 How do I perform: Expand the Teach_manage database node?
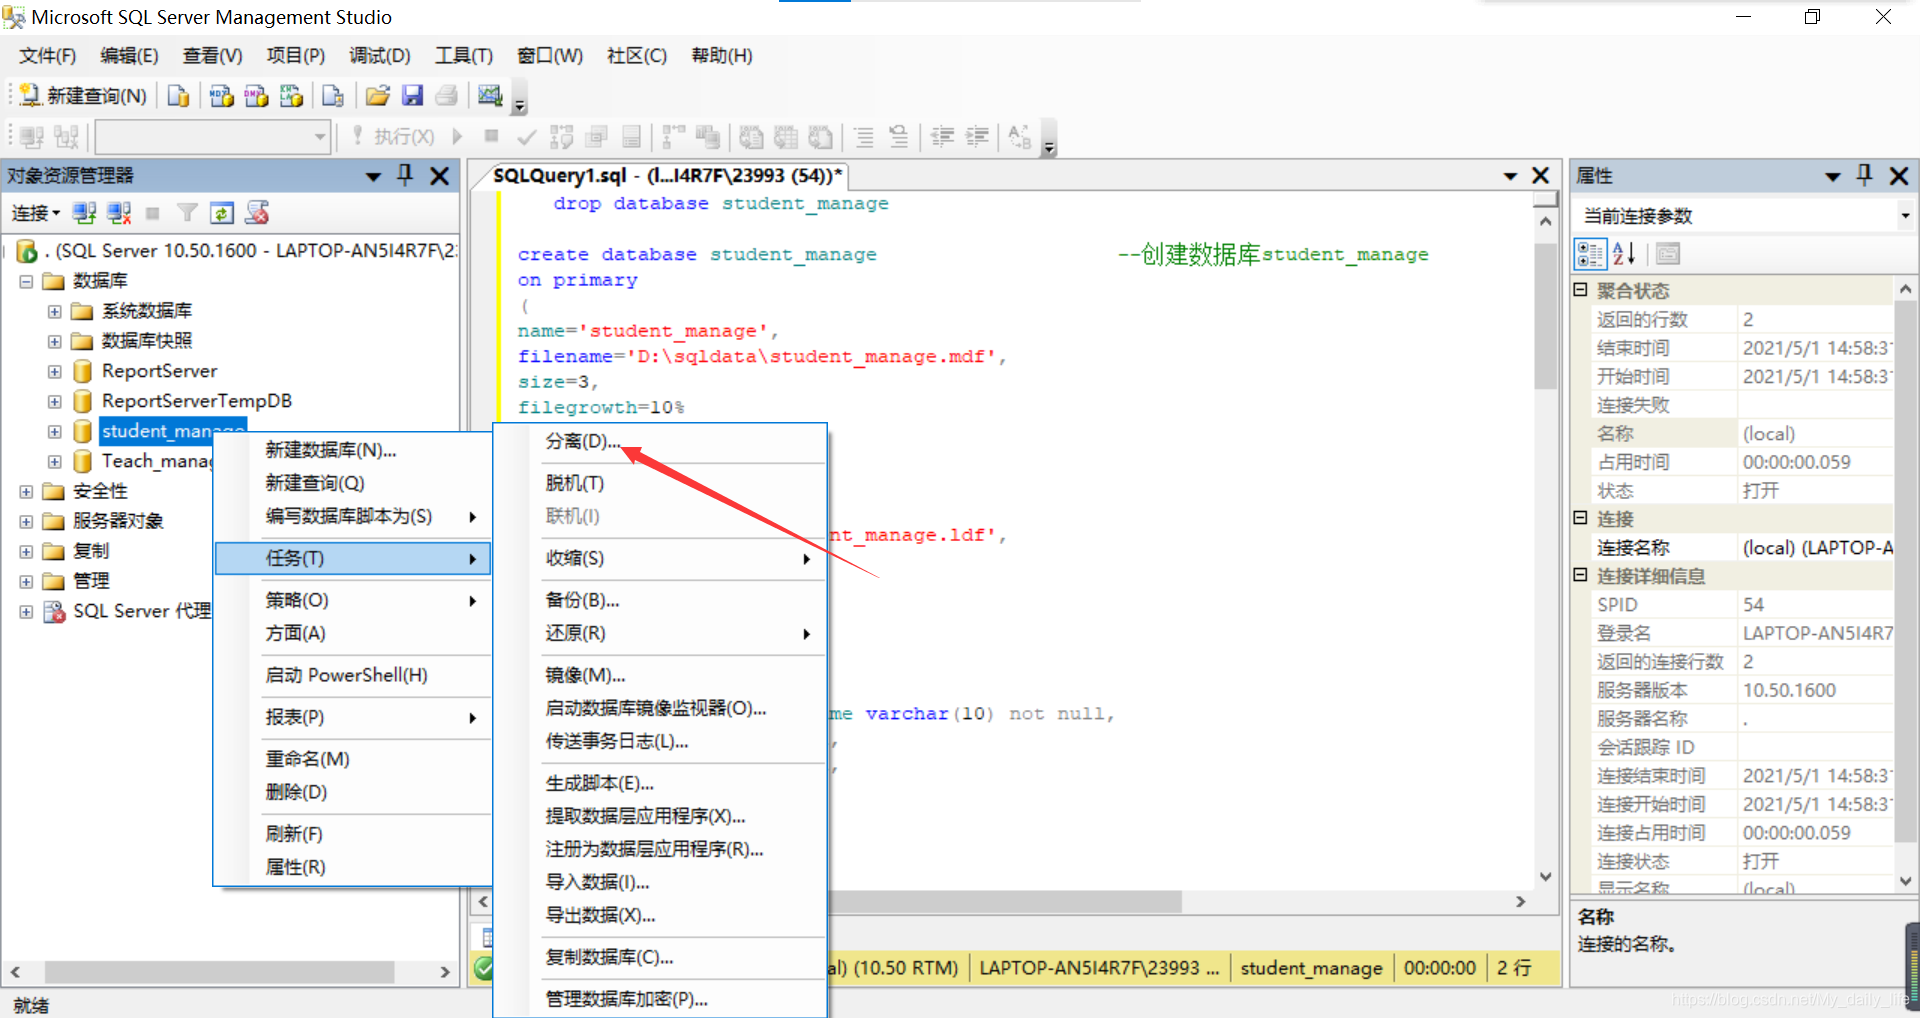[54, 461]
